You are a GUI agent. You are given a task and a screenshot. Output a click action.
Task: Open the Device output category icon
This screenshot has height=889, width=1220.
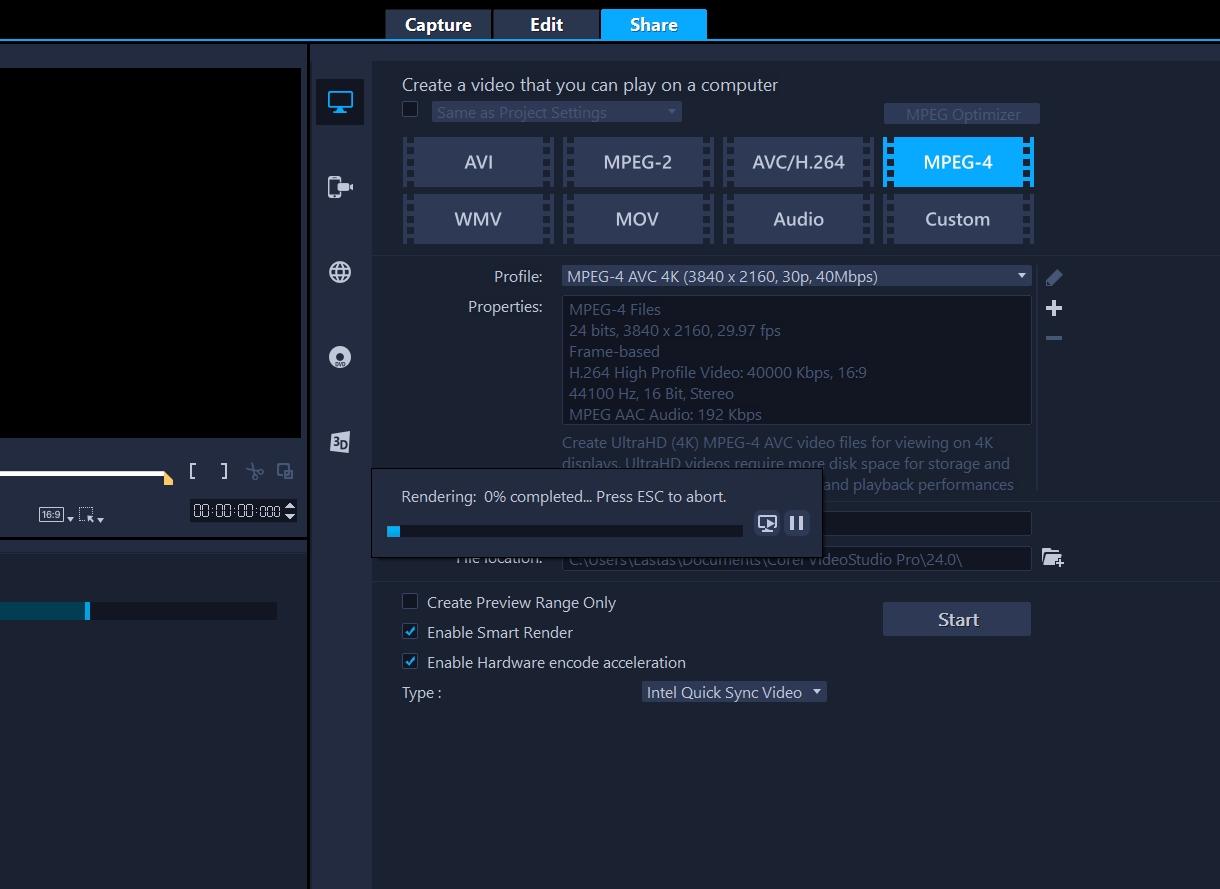coord(340,187)
